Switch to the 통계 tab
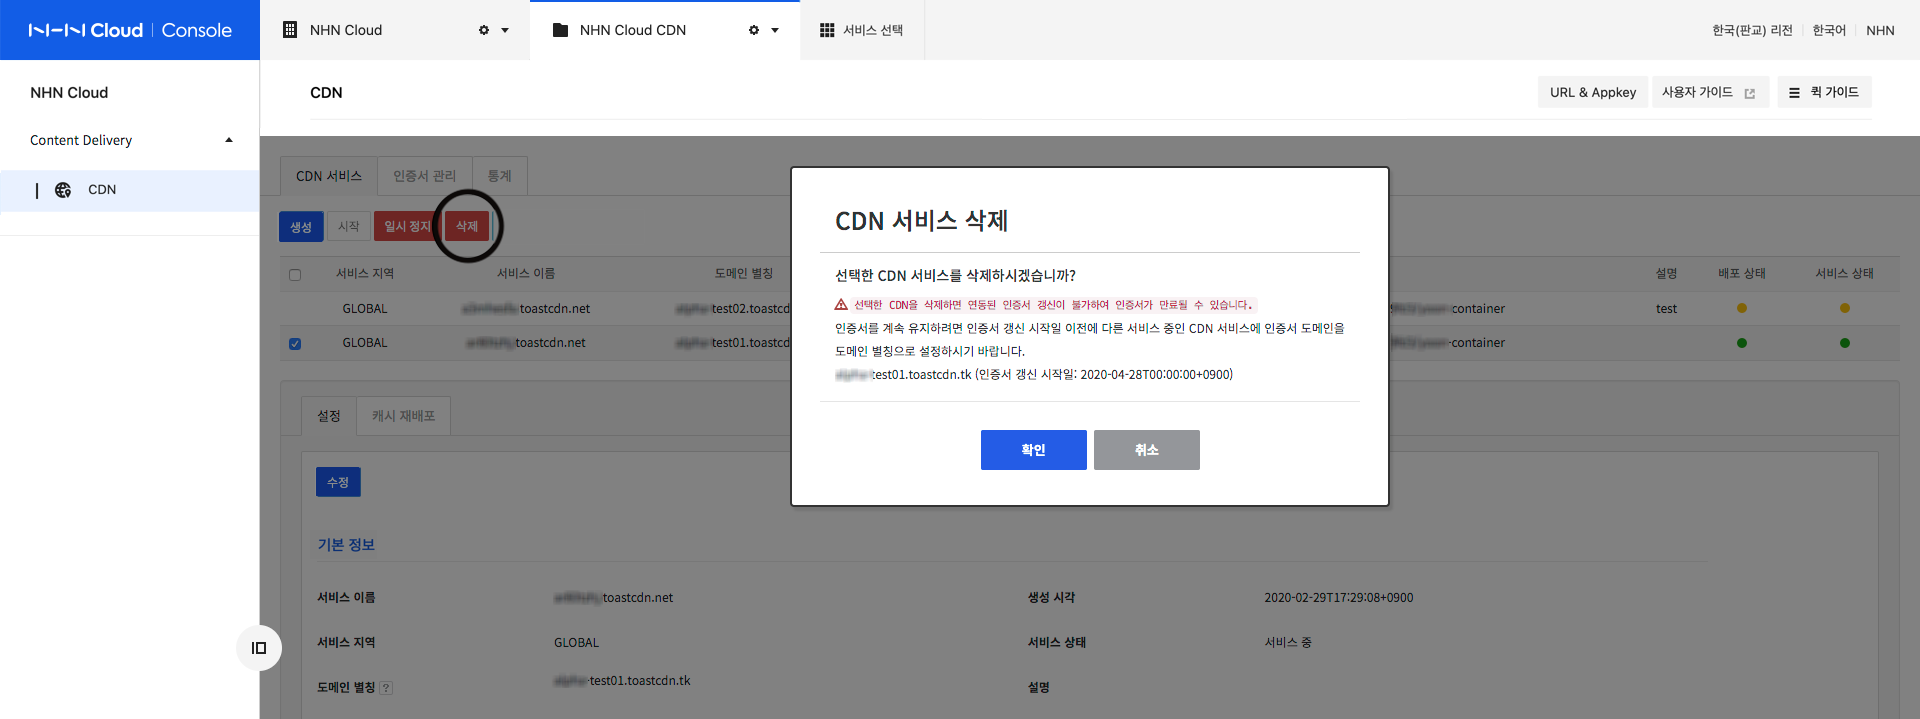Screen dimensions: 1920x719 (499, 176)
